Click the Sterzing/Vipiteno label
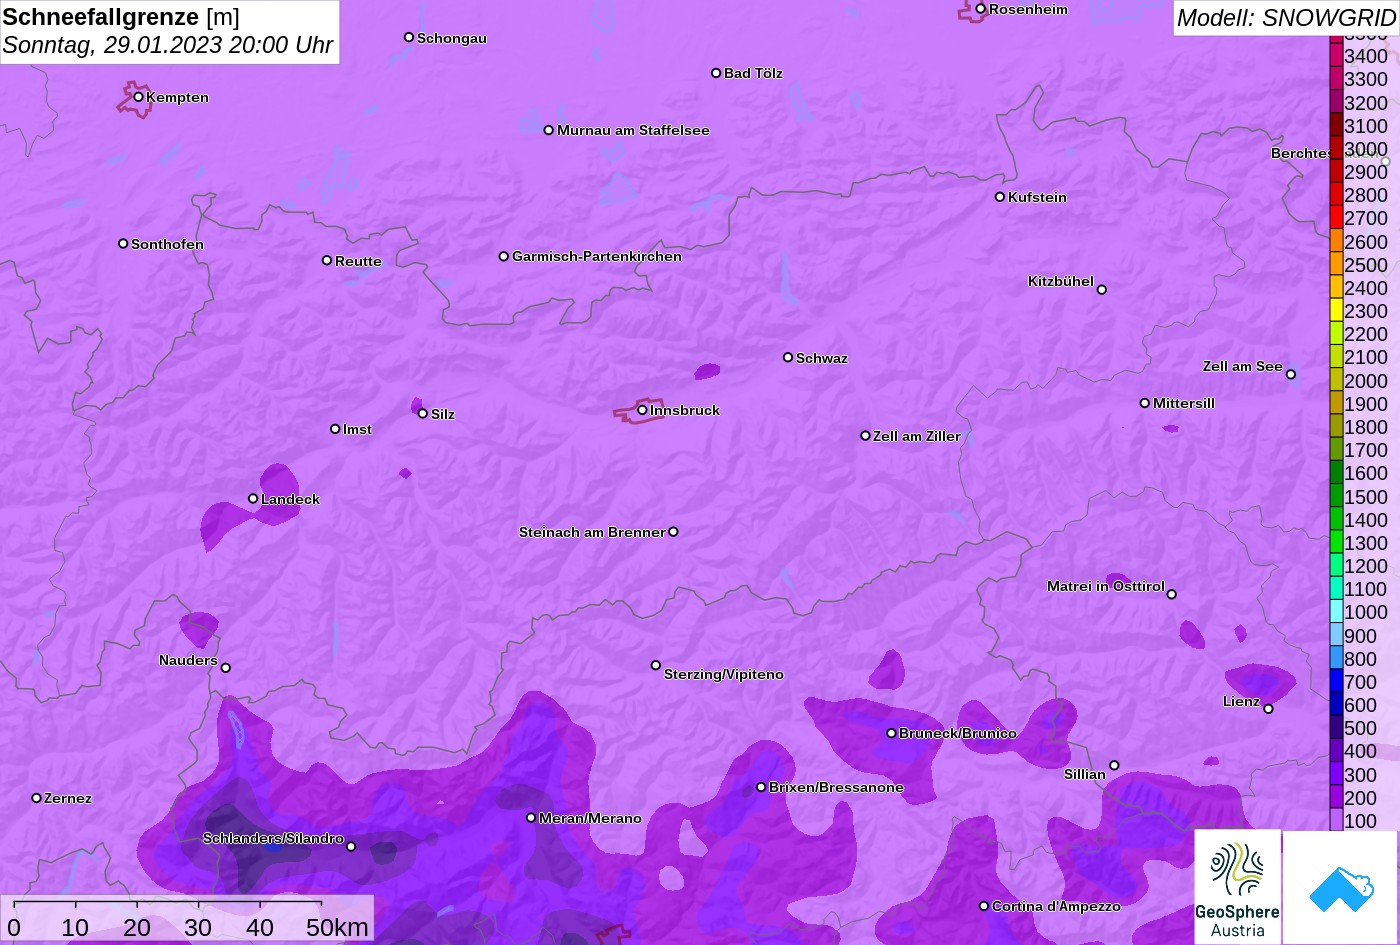Screen dimensions: 1400x945 click(724, 674)
